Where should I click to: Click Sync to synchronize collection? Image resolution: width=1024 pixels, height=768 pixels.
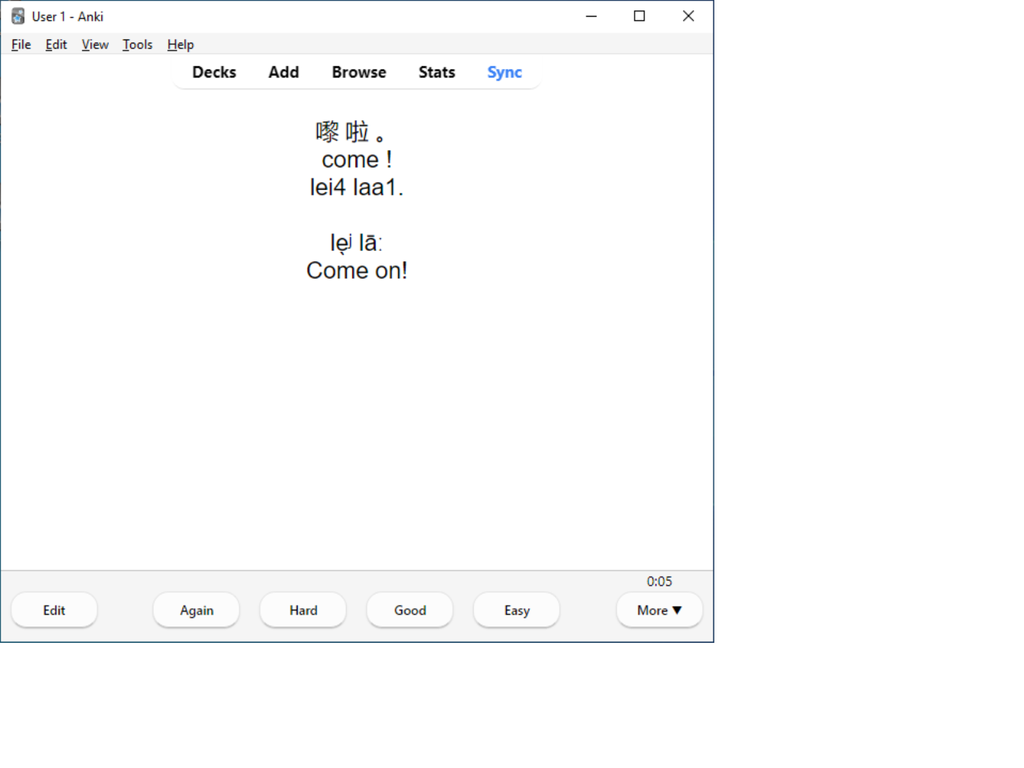[x=504, y=72]
